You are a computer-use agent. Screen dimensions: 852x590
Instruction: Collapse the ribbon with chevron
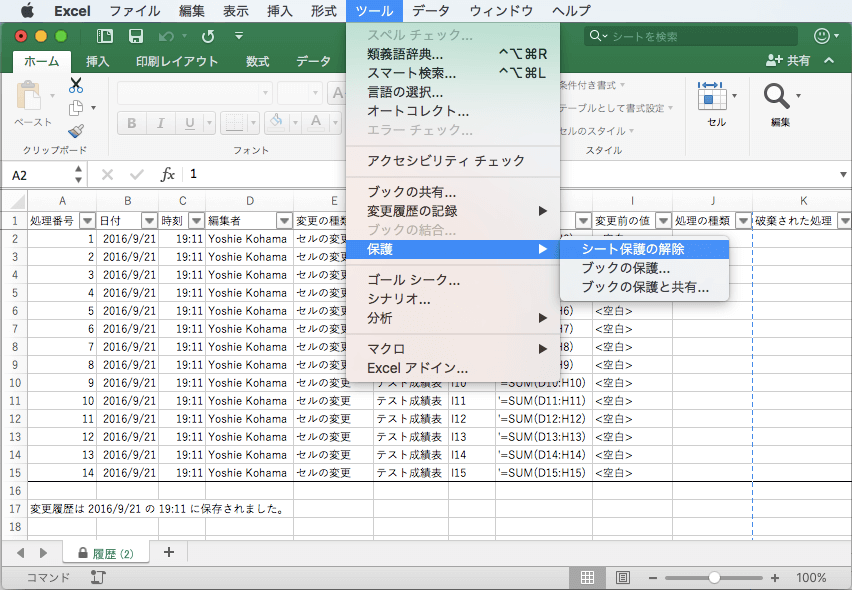(829, 60)
